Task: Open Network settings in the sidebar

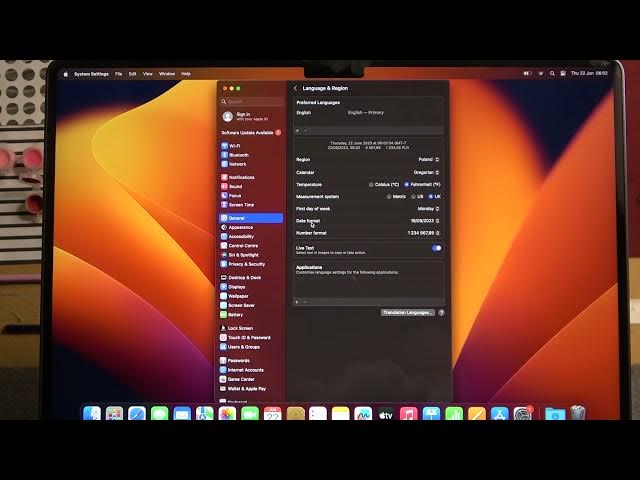Action: point(233,164)
